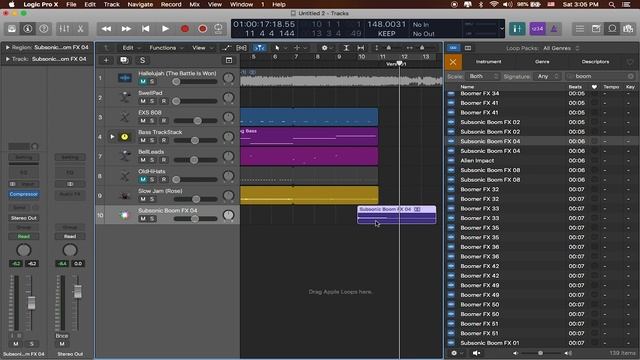
Task: Select the Descriptors tab in loop browser
Action: click(595, 62)
